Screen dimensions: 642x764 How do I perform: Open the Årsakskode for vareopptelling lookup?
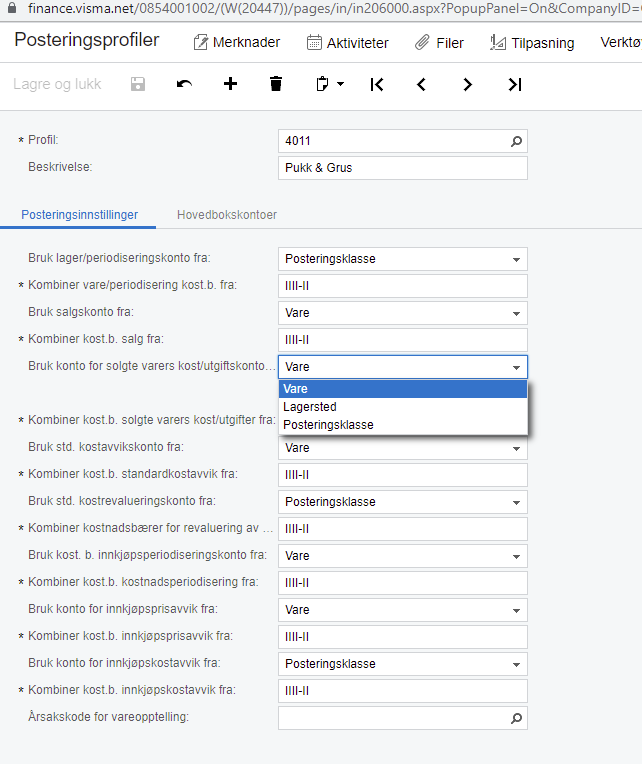[x=516, y=718]
